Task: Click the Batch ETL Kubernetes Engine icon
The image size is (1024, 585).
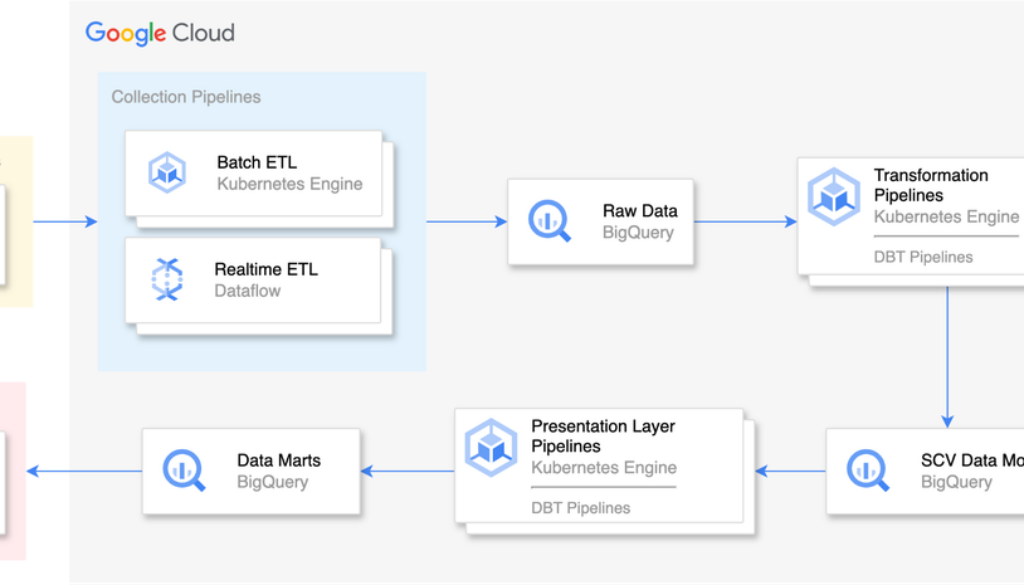Action: (167, 172)
